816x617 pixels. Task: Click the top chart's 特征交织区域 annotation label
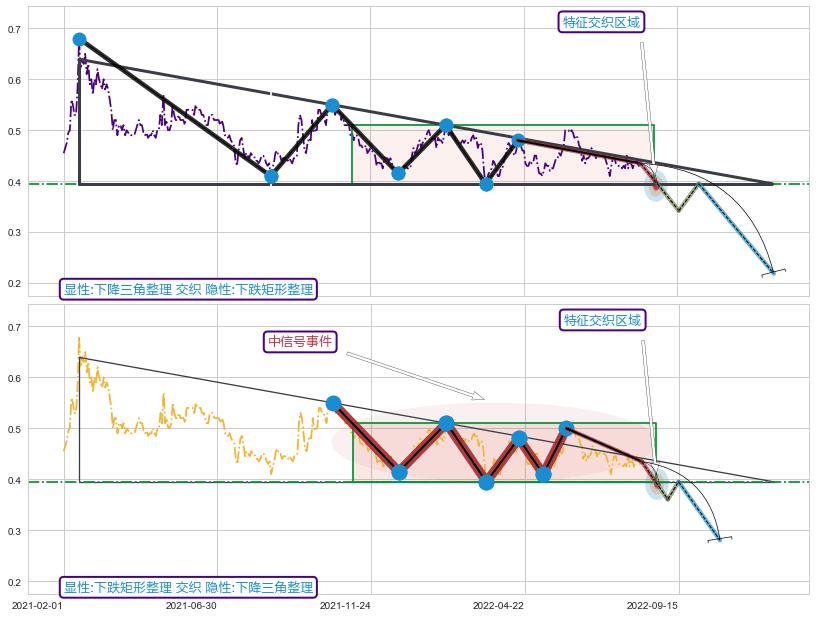[601, 22]
